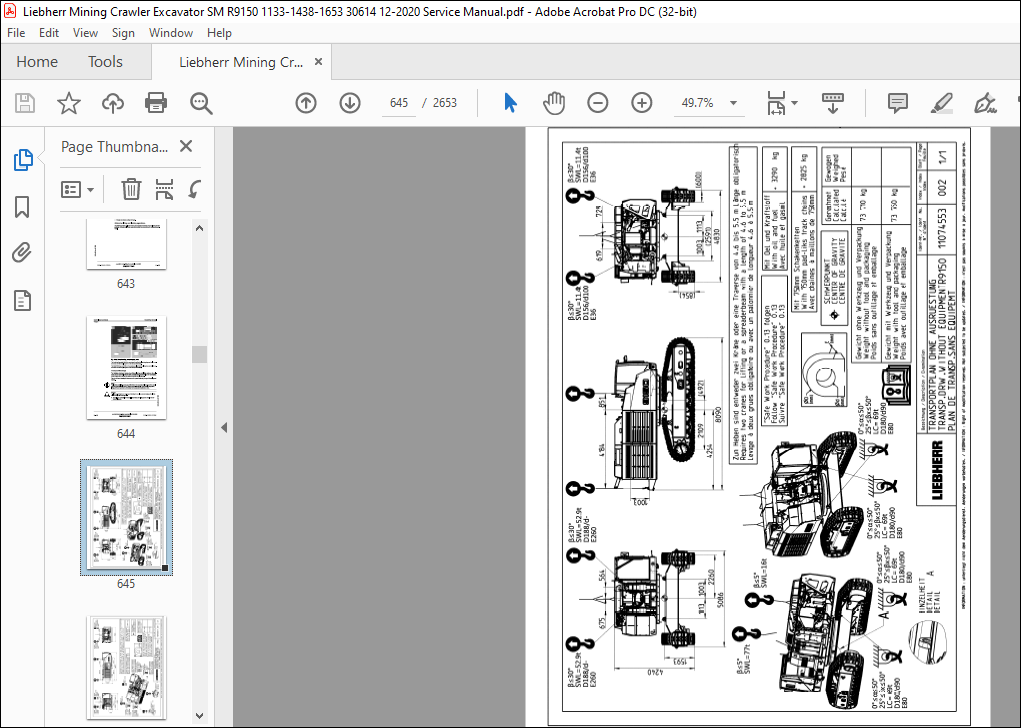Click the thumbnail panel scrollbar handle
1021x728 pixels.
199,354
